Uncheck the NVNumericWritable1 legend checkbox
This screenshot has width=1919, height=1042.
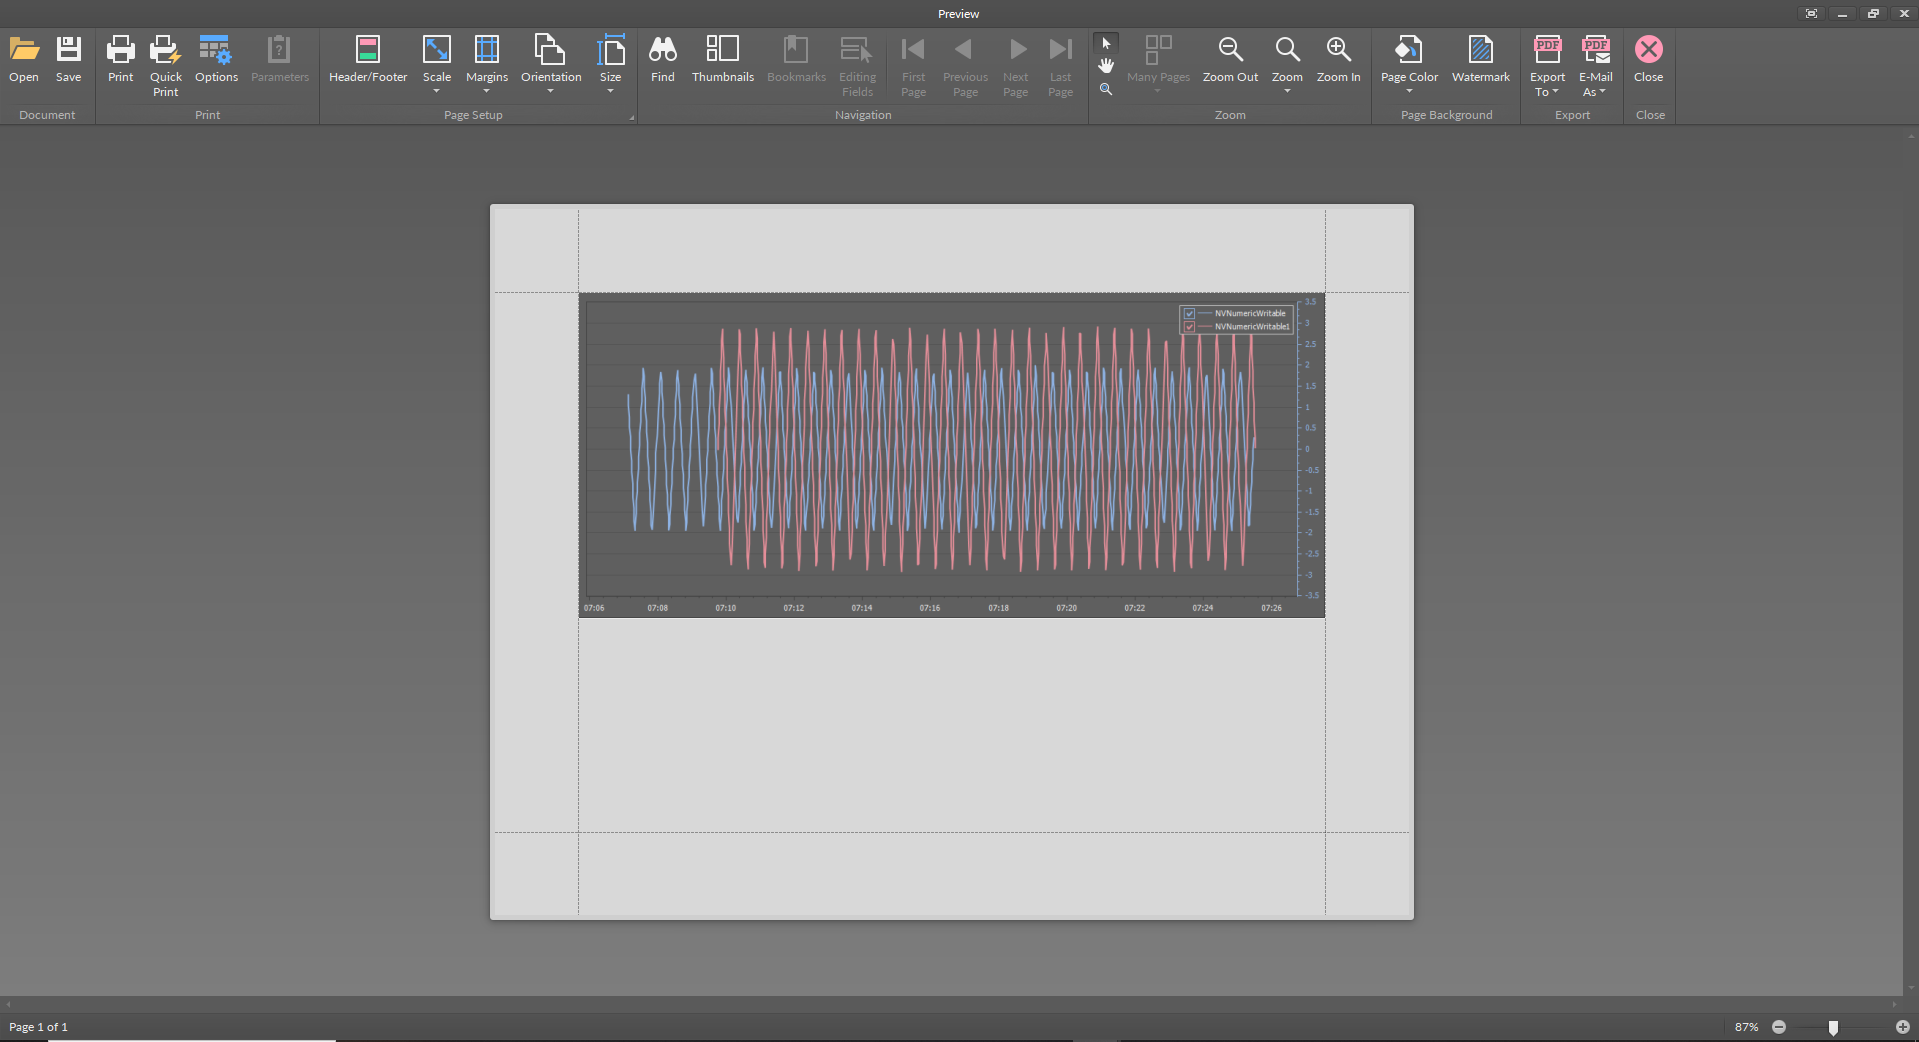pyautogui.click(x=1189, y=326)
